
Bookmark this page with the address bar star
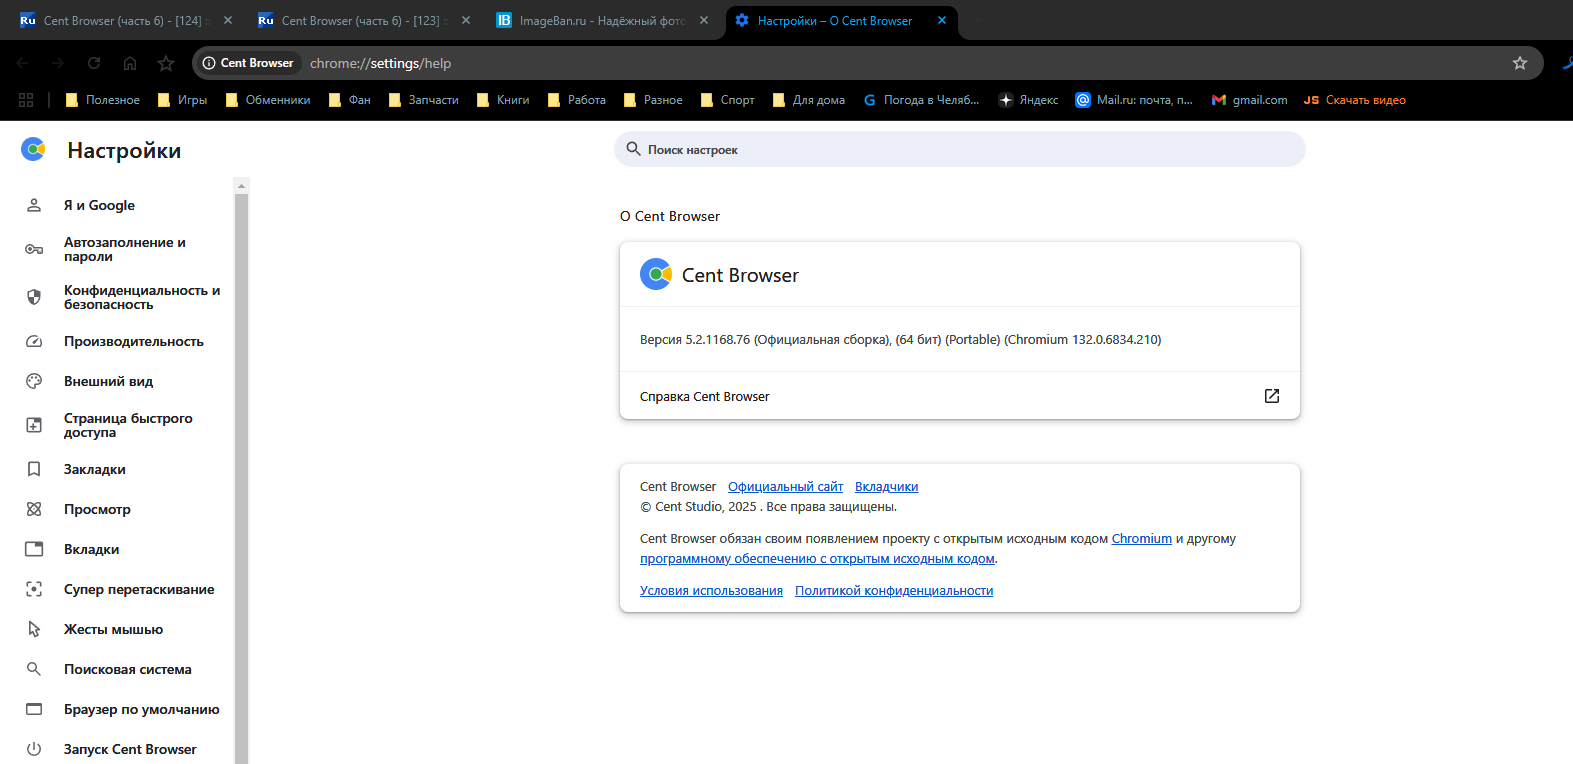[1520, 63]
